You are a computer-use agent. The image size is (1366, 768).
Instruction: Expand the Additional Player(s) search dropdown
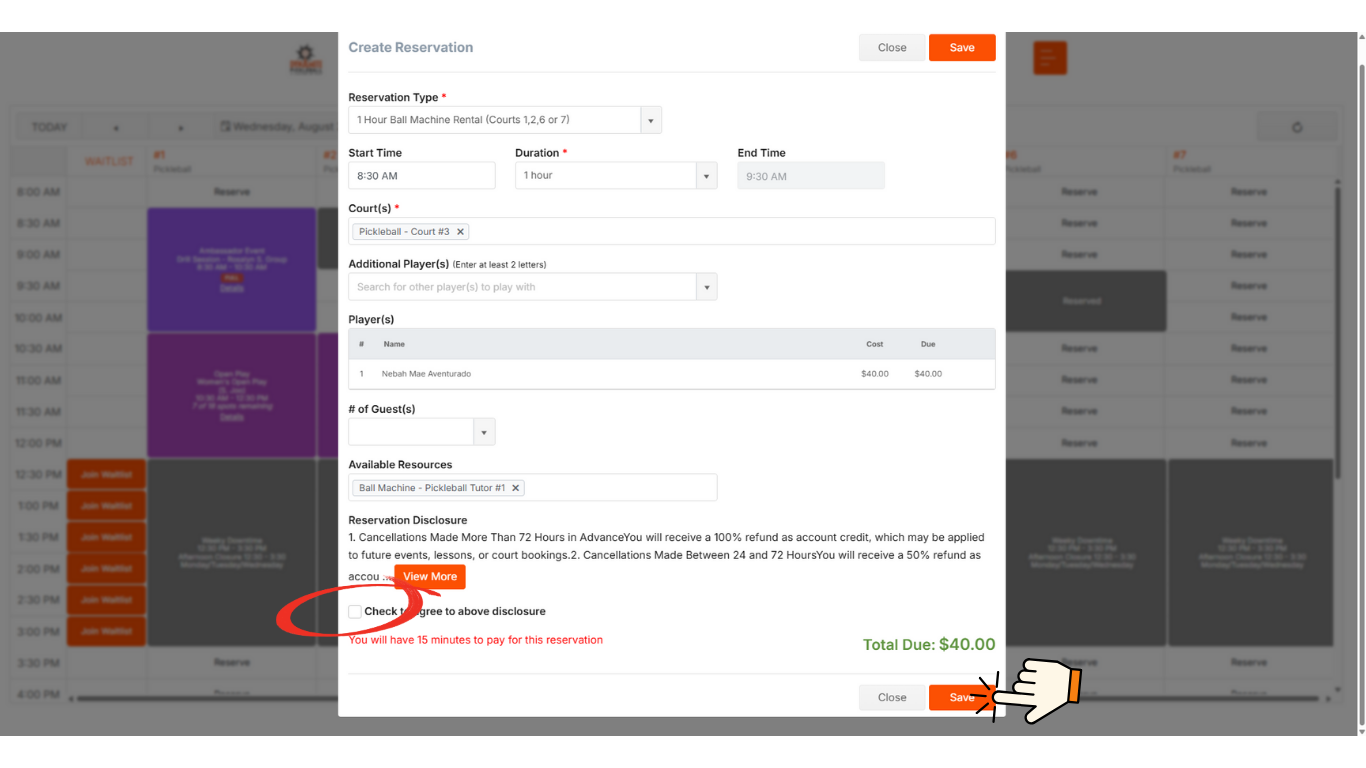pyautogui.click(x=707, y=286)
